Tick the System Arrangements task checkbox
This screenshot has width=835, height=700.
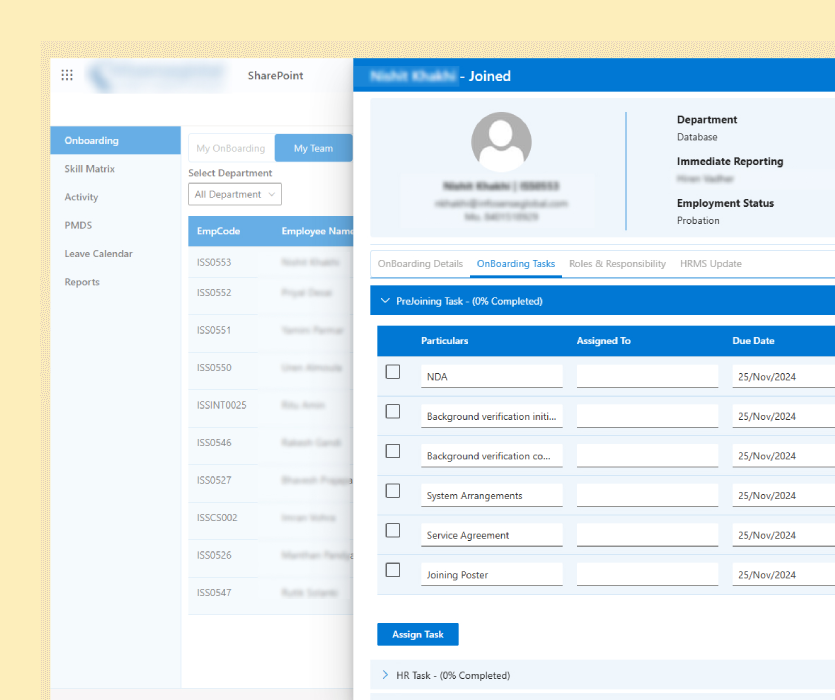393,491
